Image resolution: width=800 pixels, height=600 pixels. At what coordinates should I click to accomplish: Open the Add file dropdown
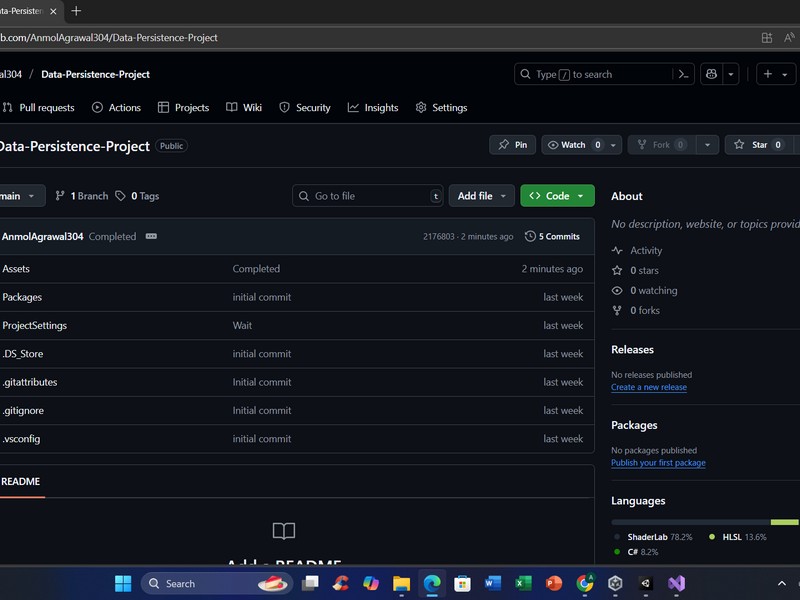click(481, 196)
